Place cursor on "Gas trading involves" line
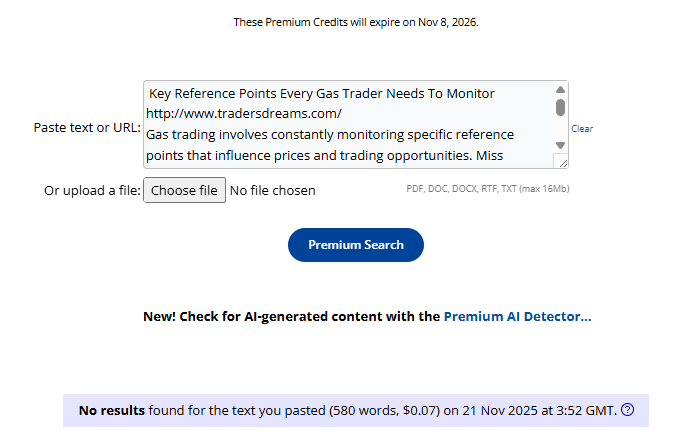Screen dimensions: 690x438 tap(330, 134)
